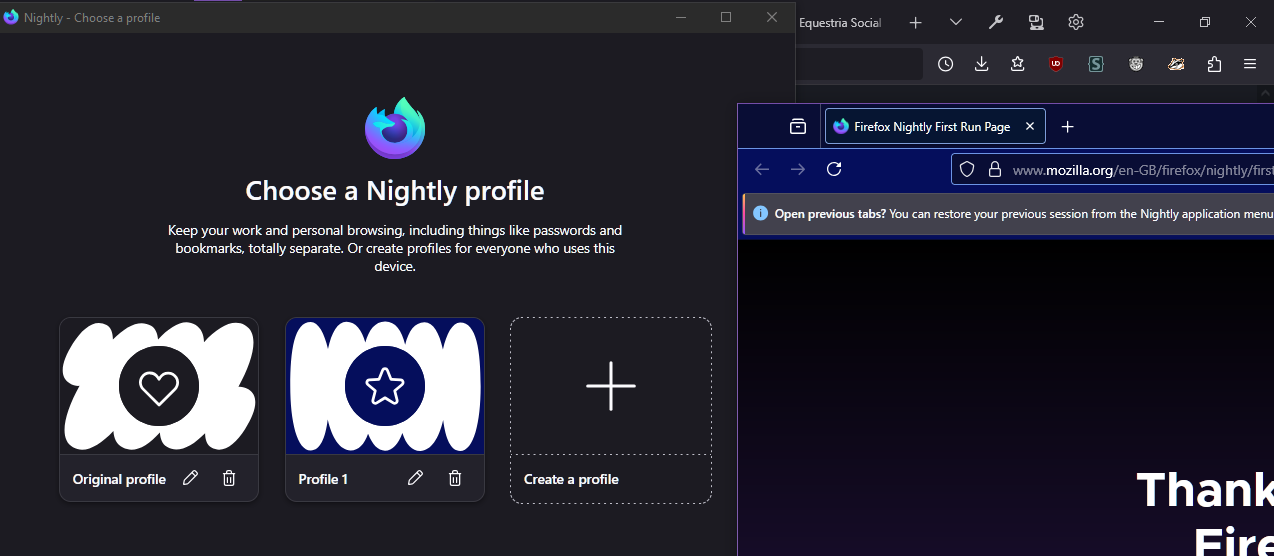Screen dimensions: 1274x556
Task: Minimize the Choose a profile window
Action: coord(680,17)
